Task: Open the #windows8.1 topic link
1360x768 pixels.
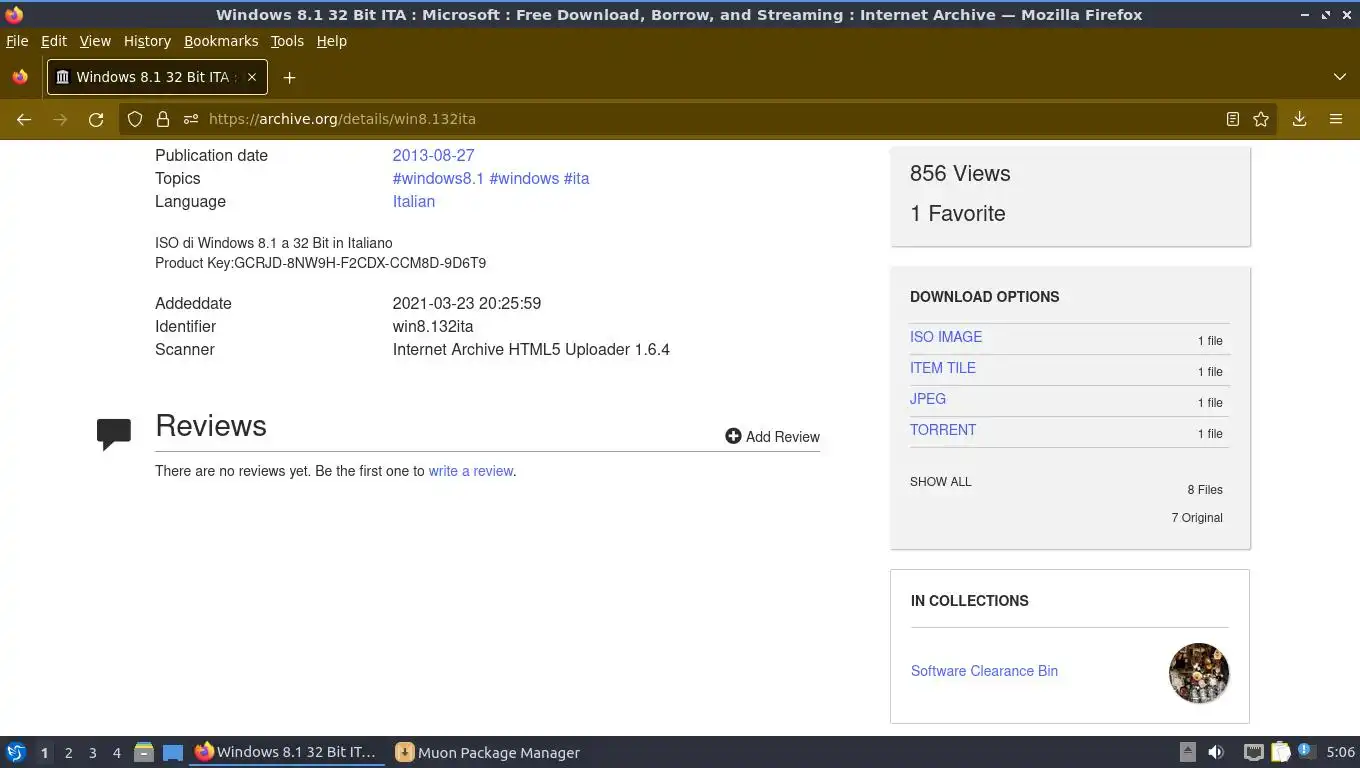Action: [438, 178]
